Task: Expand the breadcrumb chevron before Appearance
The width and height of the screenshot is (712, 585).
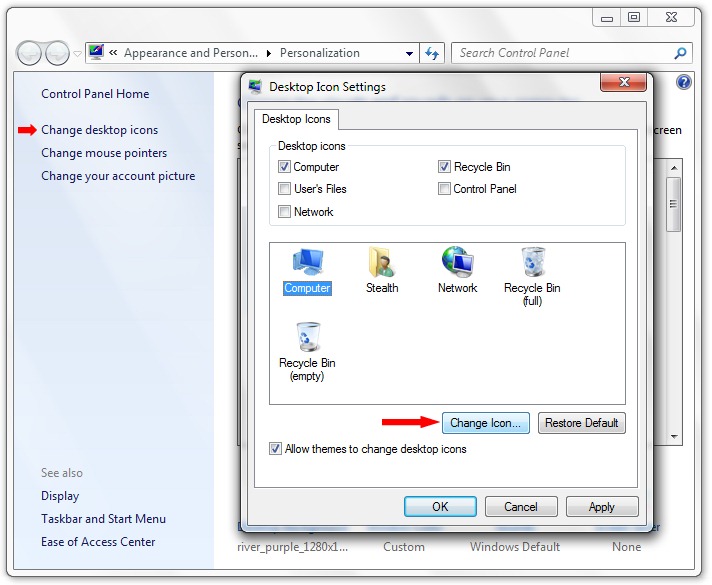Action: (x=114, y=54)
